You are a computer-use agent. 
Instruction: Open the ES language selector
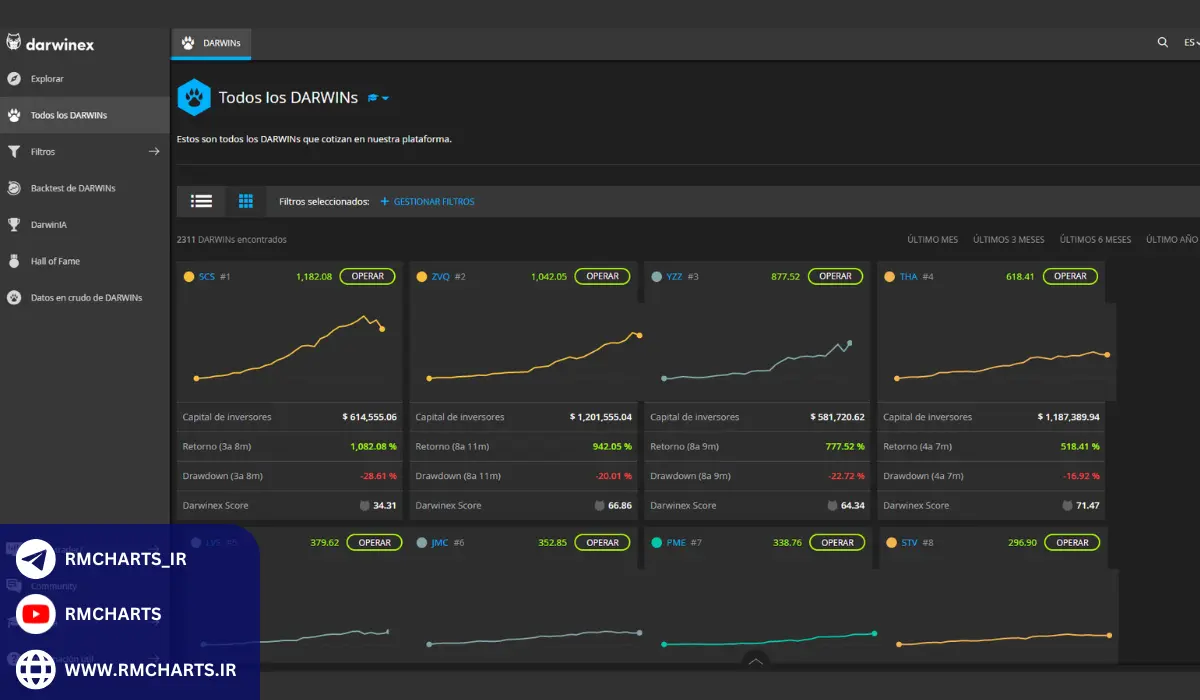tap(1191, 43)
